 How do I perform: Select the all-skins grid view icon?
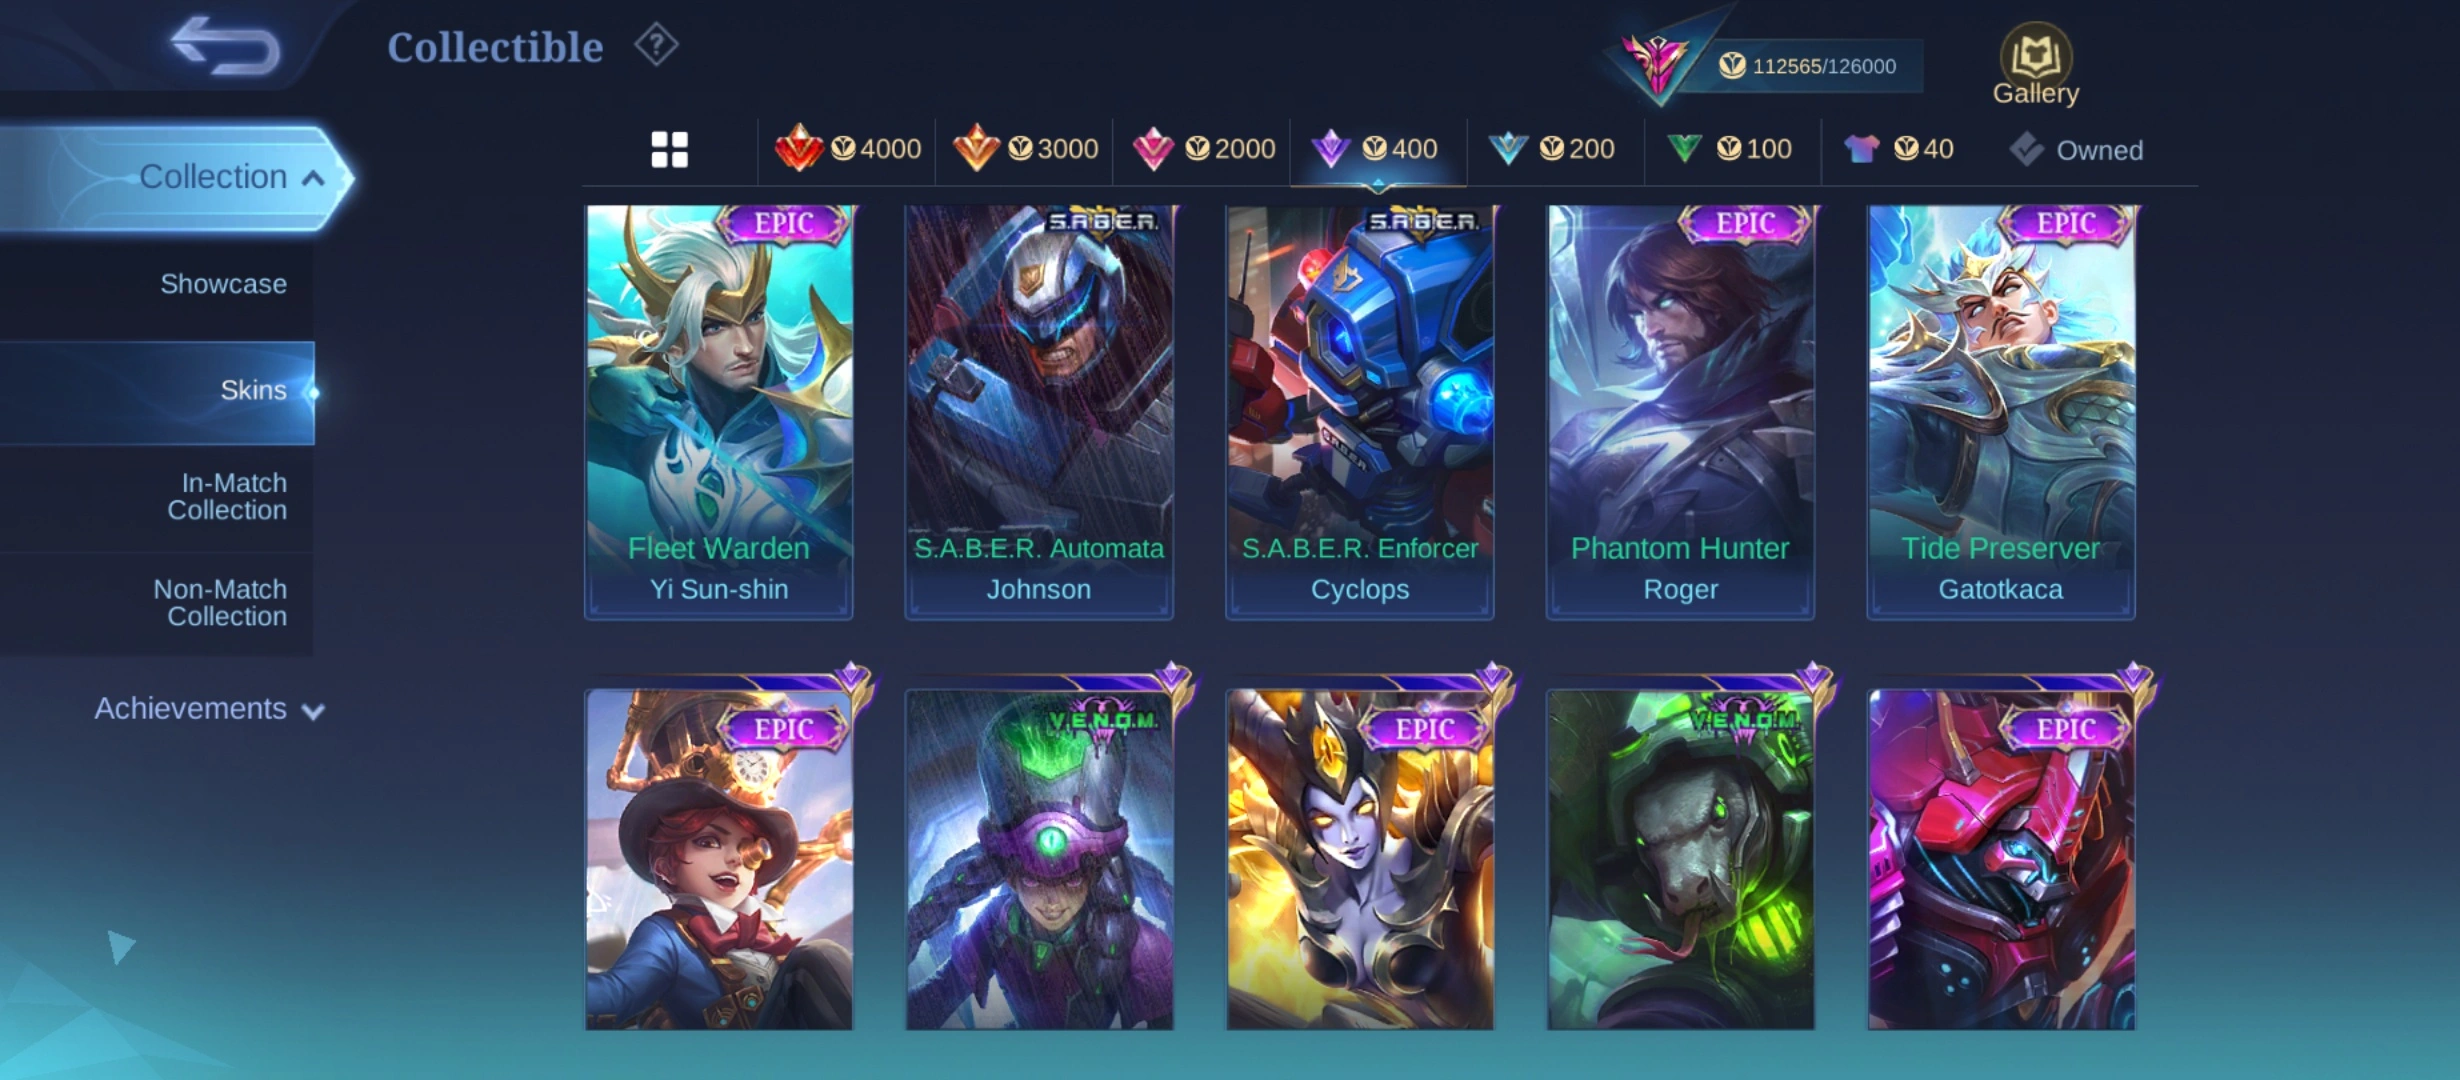click(x=669, y=150)
